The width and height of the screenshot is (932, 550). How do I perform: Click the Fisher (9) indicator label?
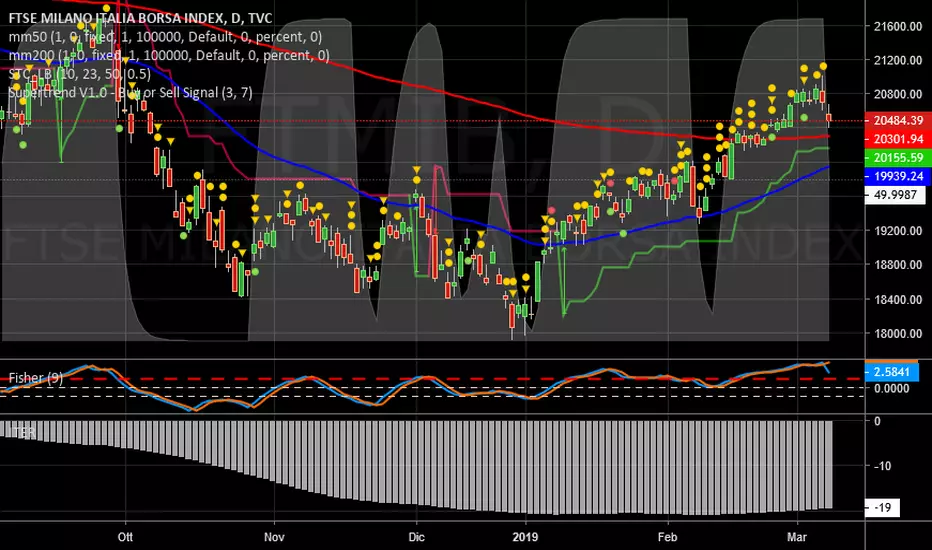pyautogui.click(x=36, y=378)
